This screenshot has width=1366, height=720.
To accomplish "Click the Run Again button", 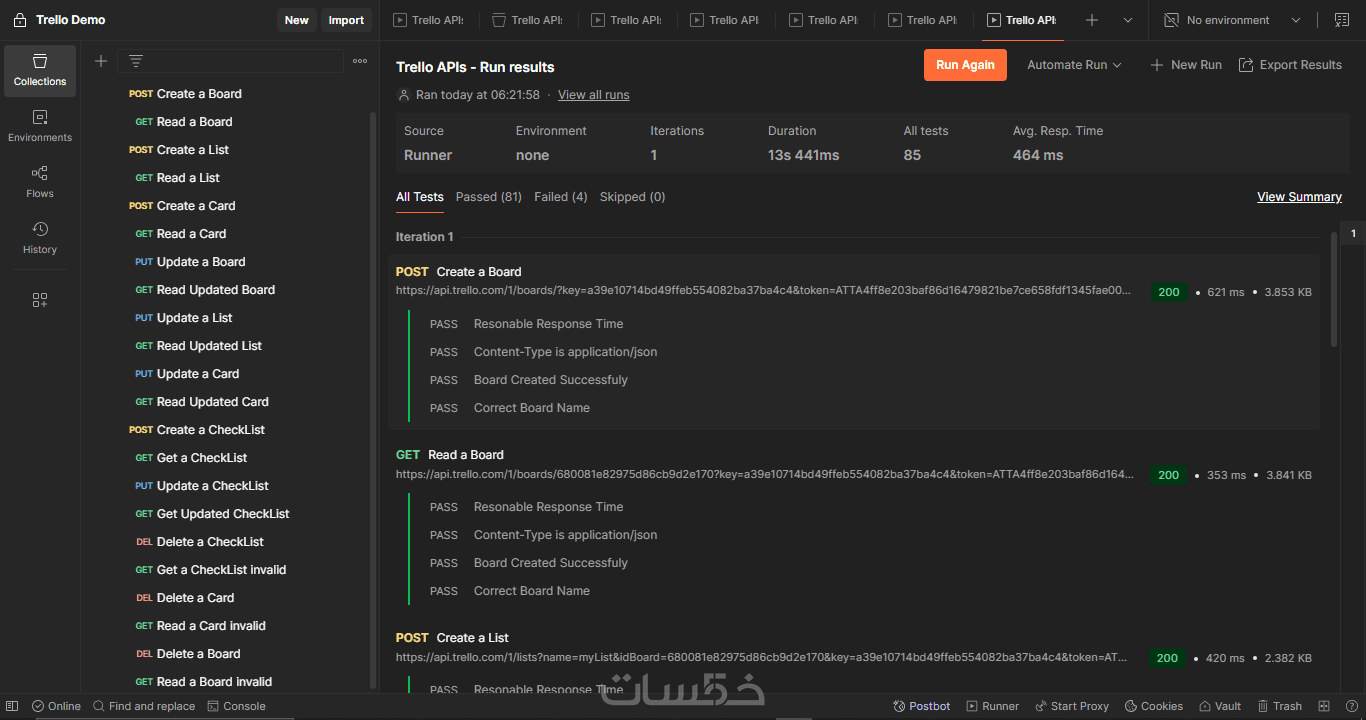I will click(965, 65).
